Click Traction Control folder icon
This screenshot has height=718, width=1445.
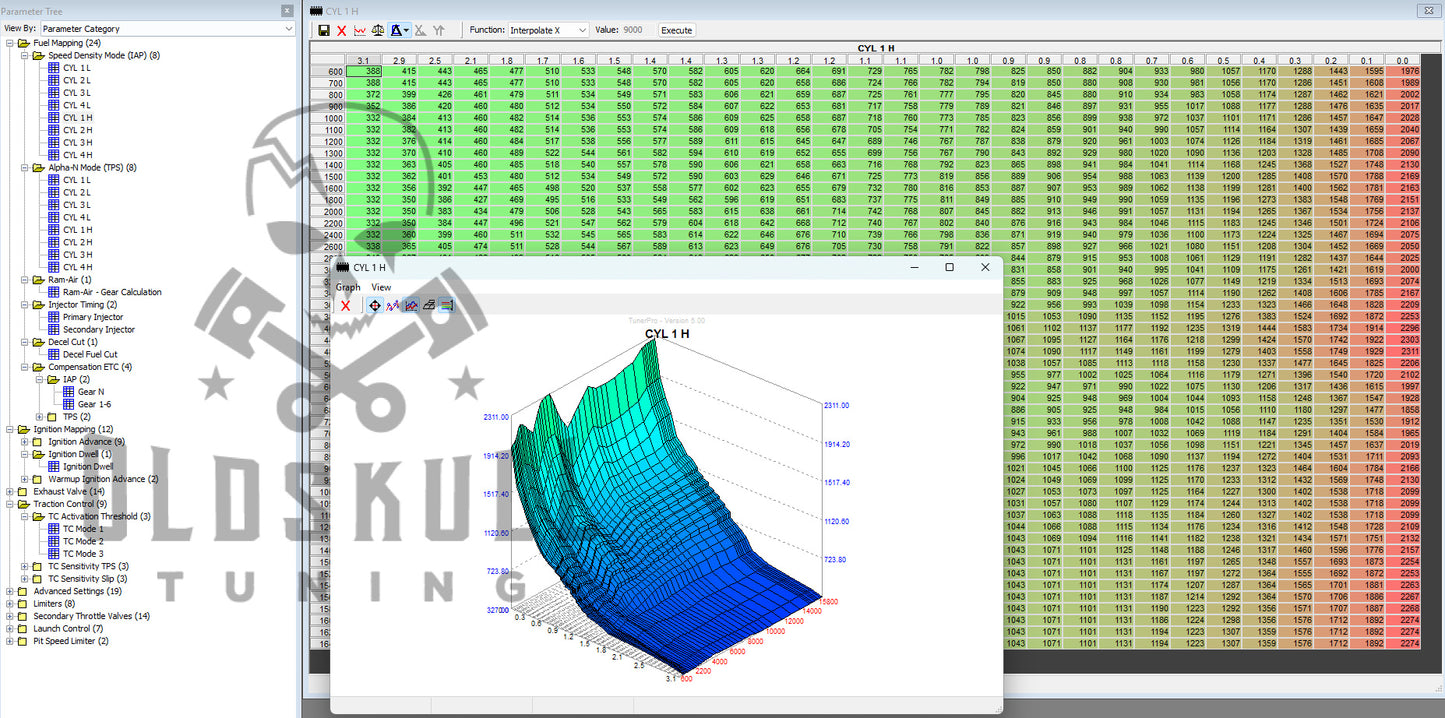click(24, 504)
